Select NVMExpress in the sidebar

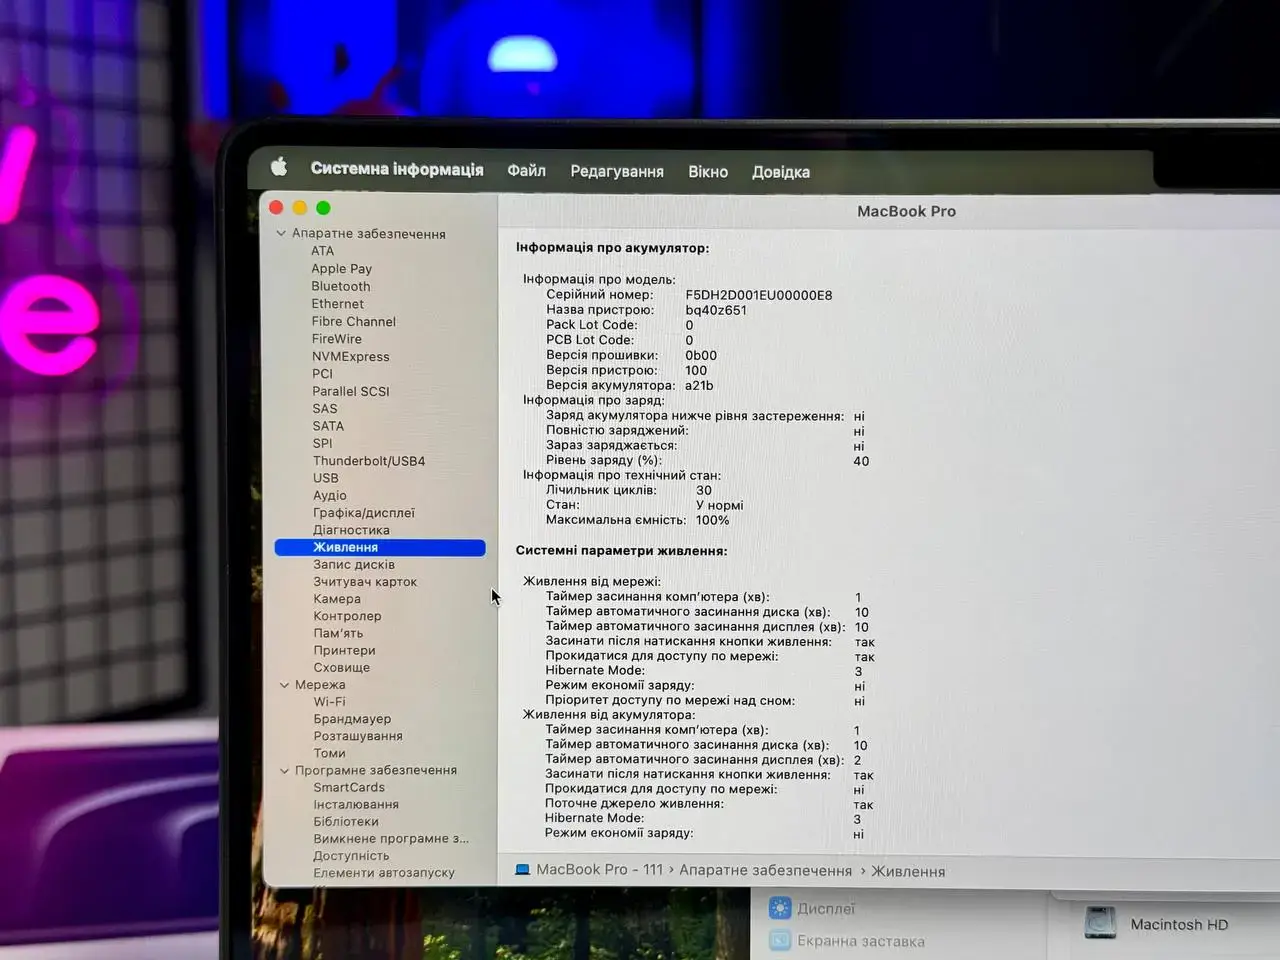pos(350,356)
